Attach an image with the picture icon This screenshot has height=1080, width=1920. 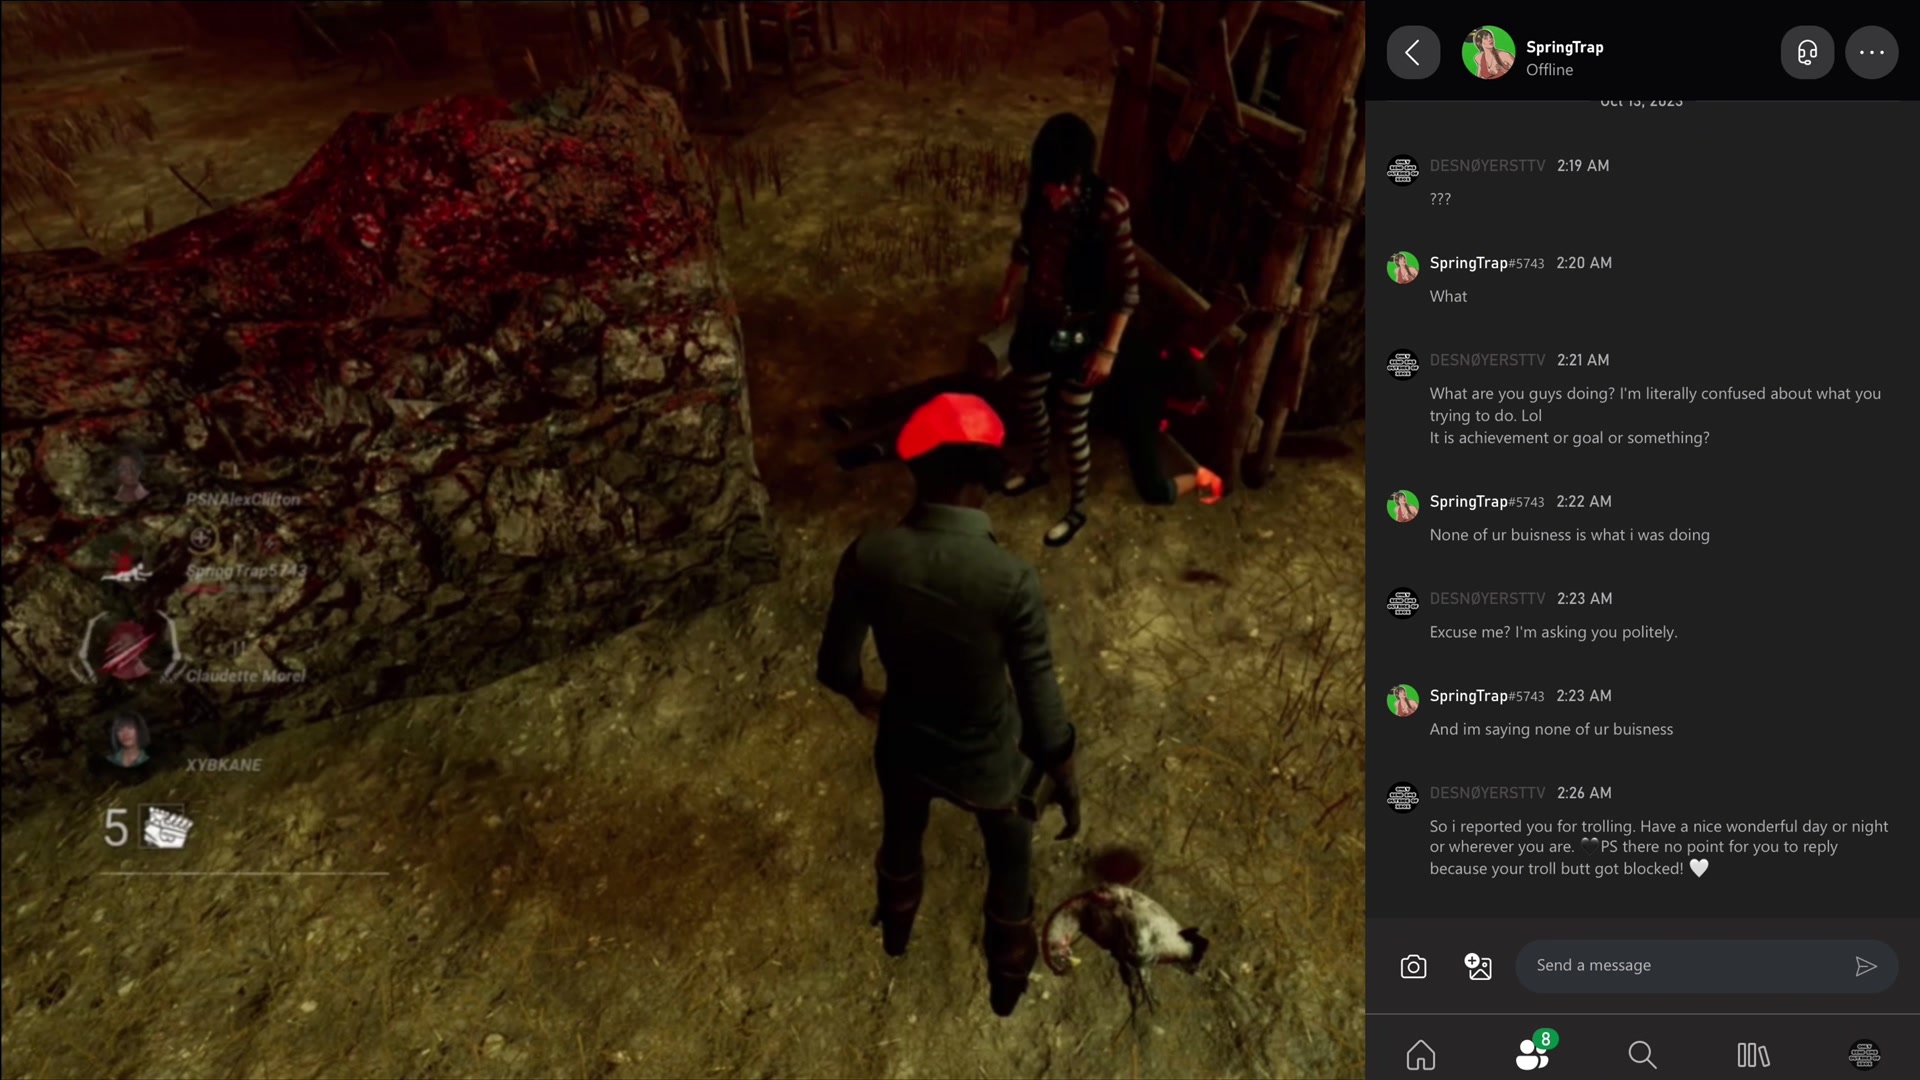(x=1478, y=966)
